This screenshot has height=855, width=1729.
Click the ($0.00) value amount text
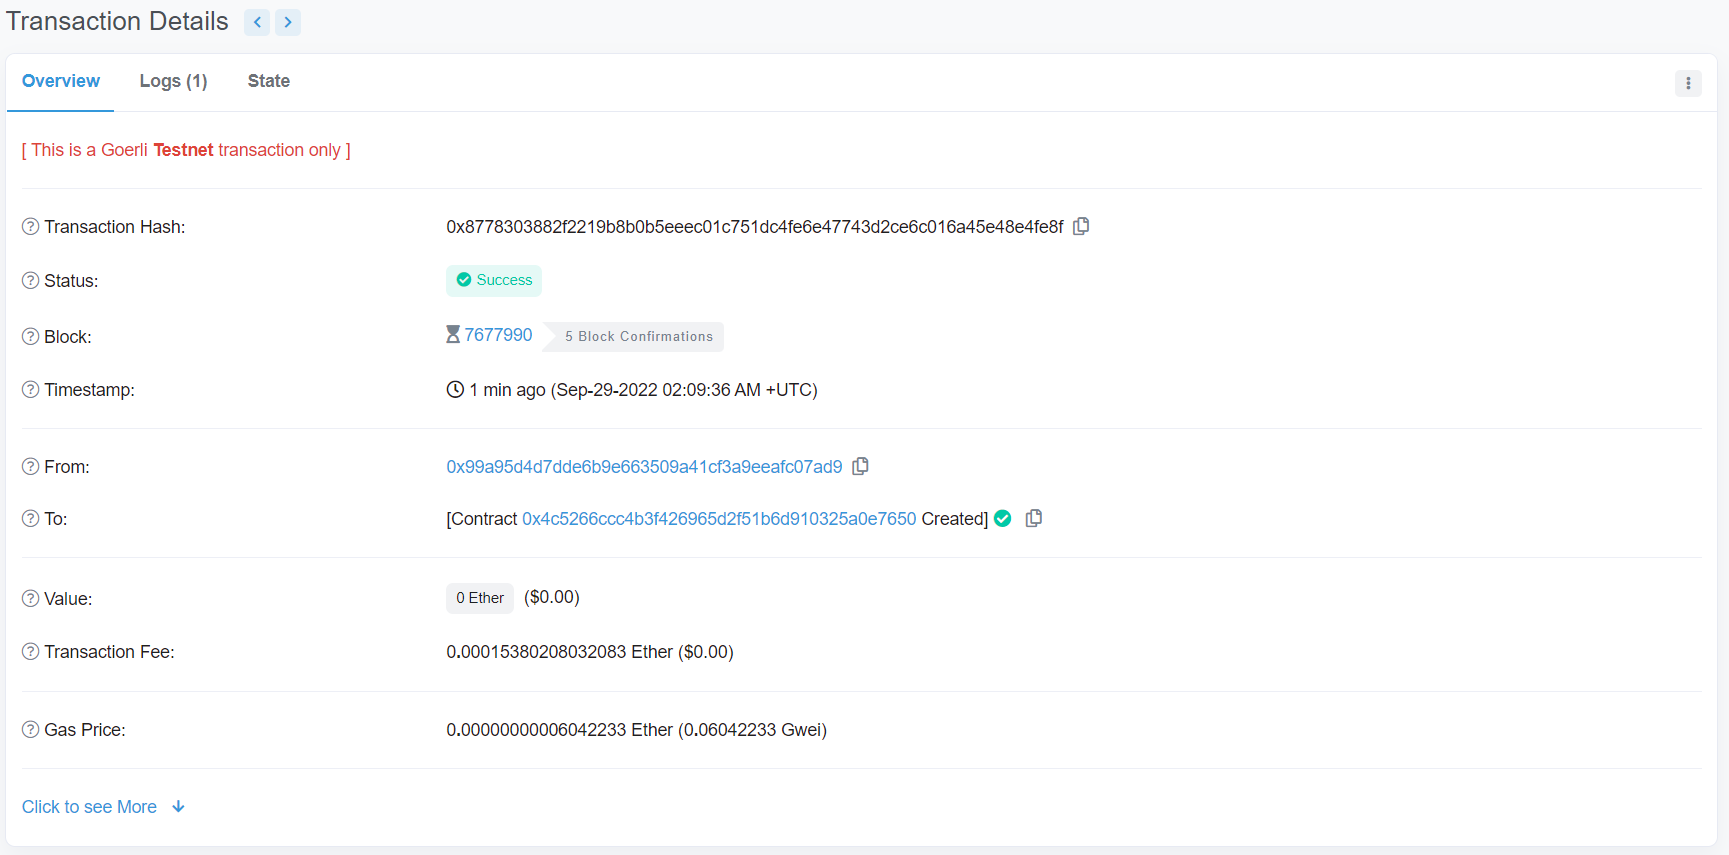click(552, 597)
